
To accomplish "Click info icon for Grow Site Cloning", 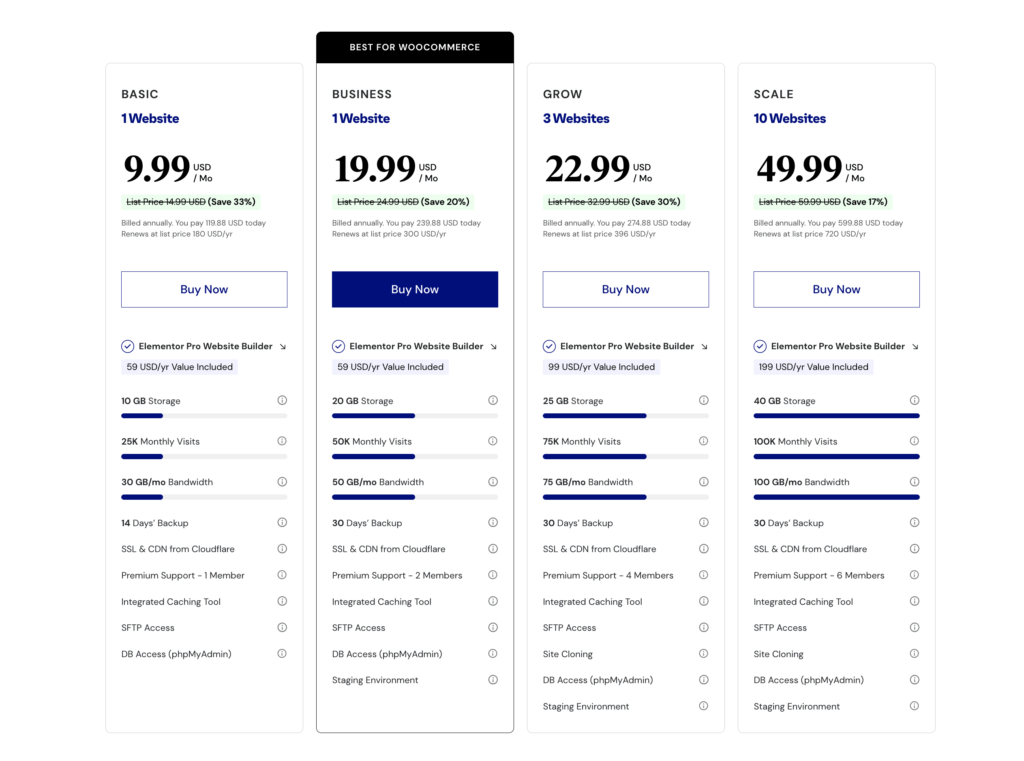I will coord(704,654).
